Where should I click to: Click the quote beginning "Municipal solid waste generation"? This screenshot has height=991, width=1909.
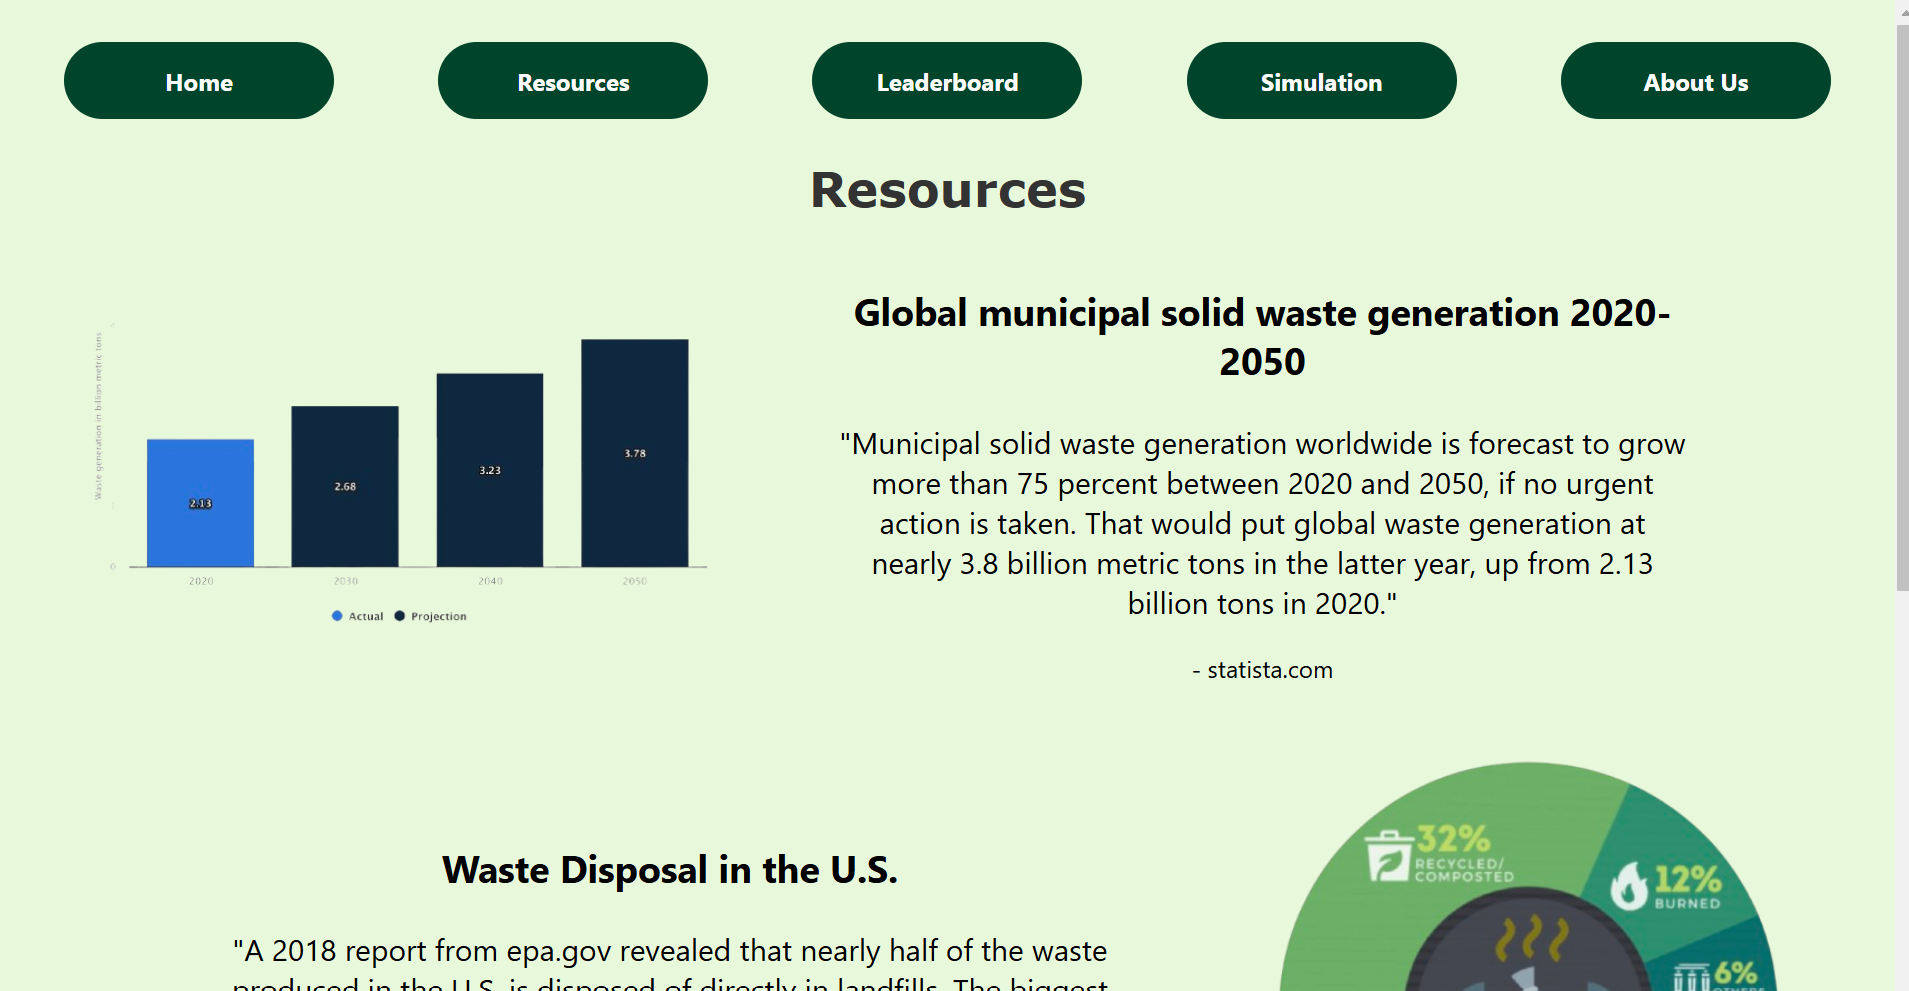pyautogui.click(x=1262, y=524)
